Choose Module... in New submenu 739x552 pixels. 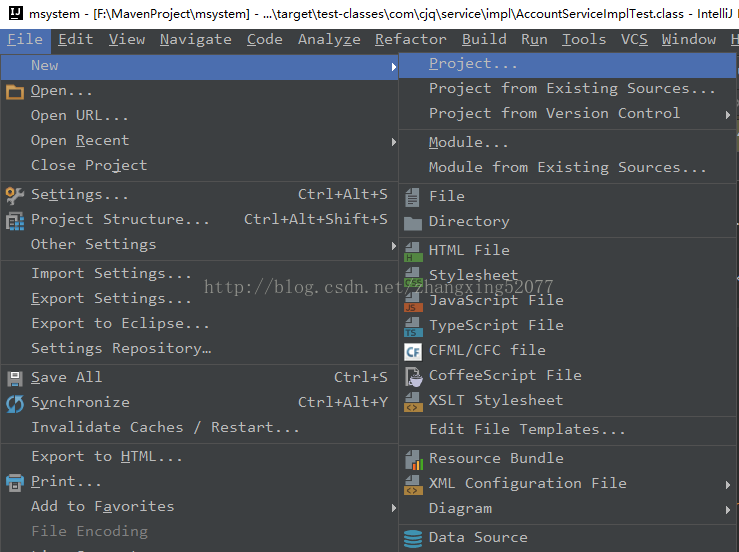coord(567,143)
